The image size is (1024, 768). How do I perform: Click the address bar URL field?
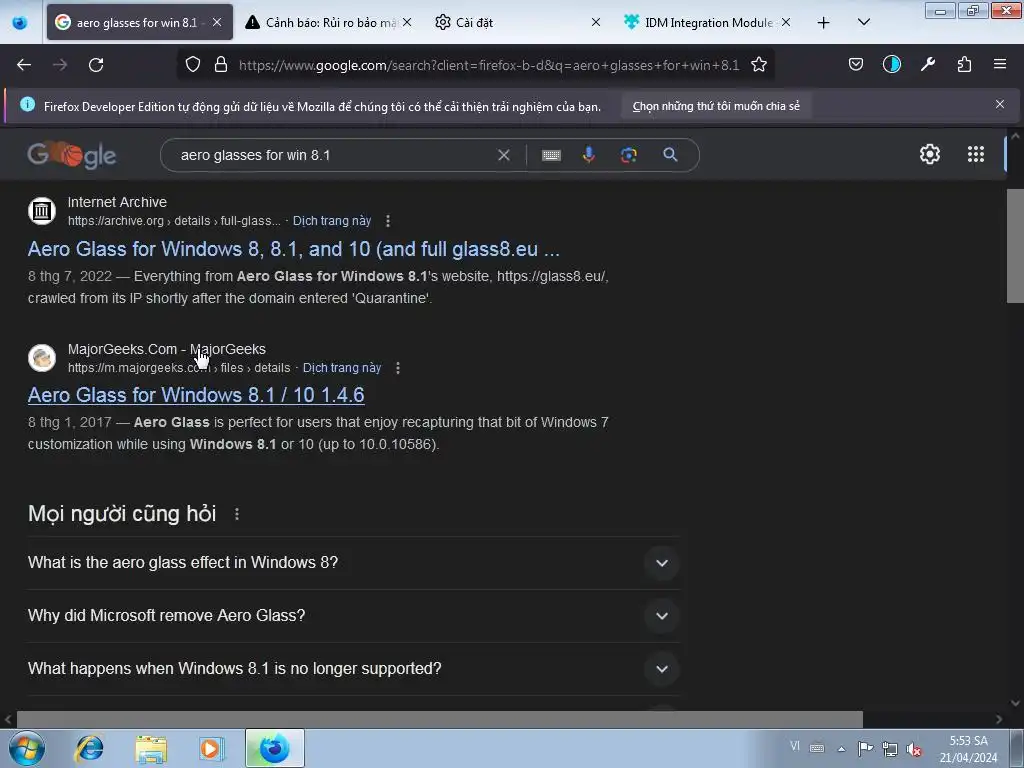pyautogui.click(x=488, y=65)
